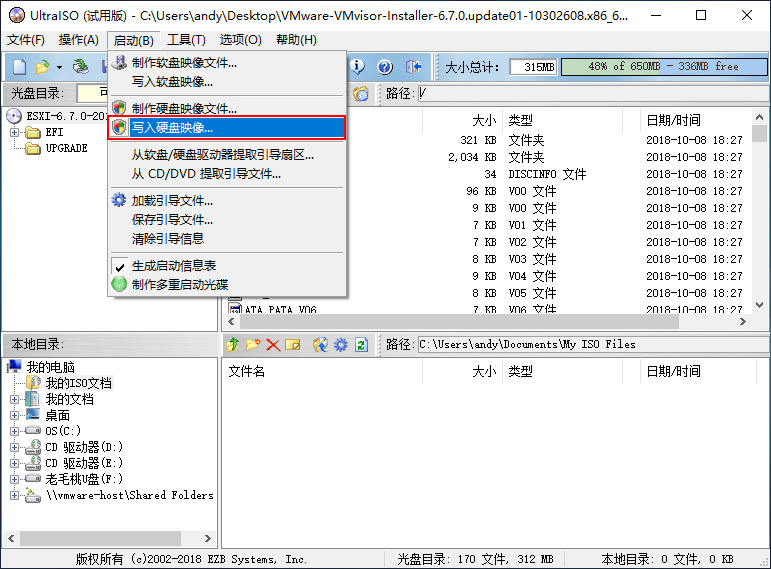Click the blue info icon in toolbar
This screenshot has height=569, width=771.
pos(357,66)
